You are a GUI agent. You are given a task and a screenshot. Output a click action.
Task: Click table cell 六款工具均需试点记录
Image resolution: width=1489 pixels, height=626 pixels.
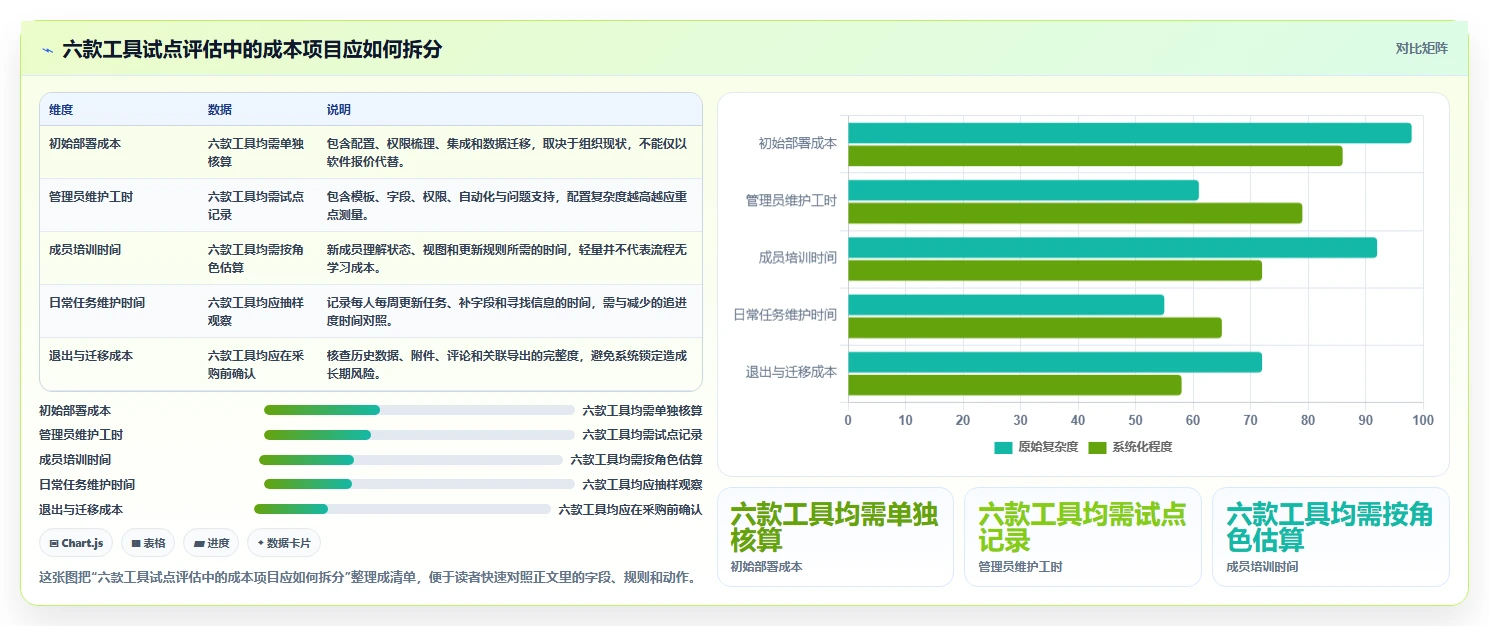pyautogui.click(x=256, y=205)
